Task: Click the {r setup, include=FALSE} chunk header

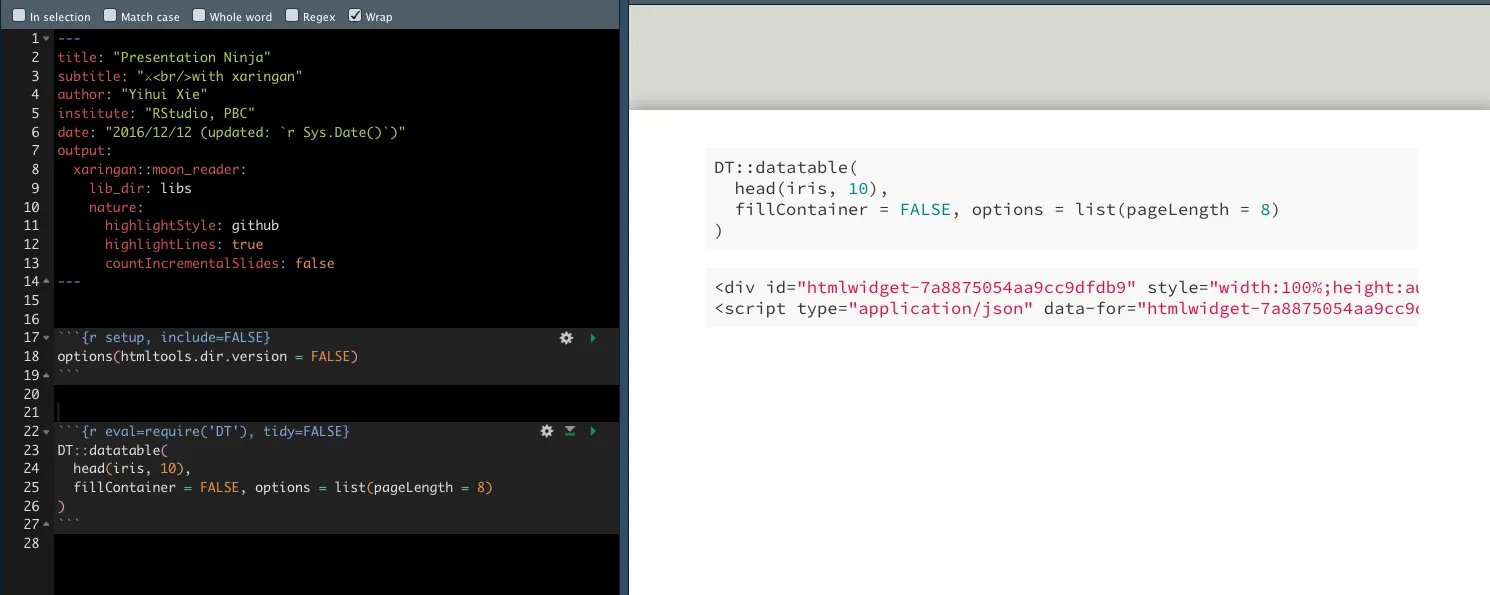Action: [164, 338]
